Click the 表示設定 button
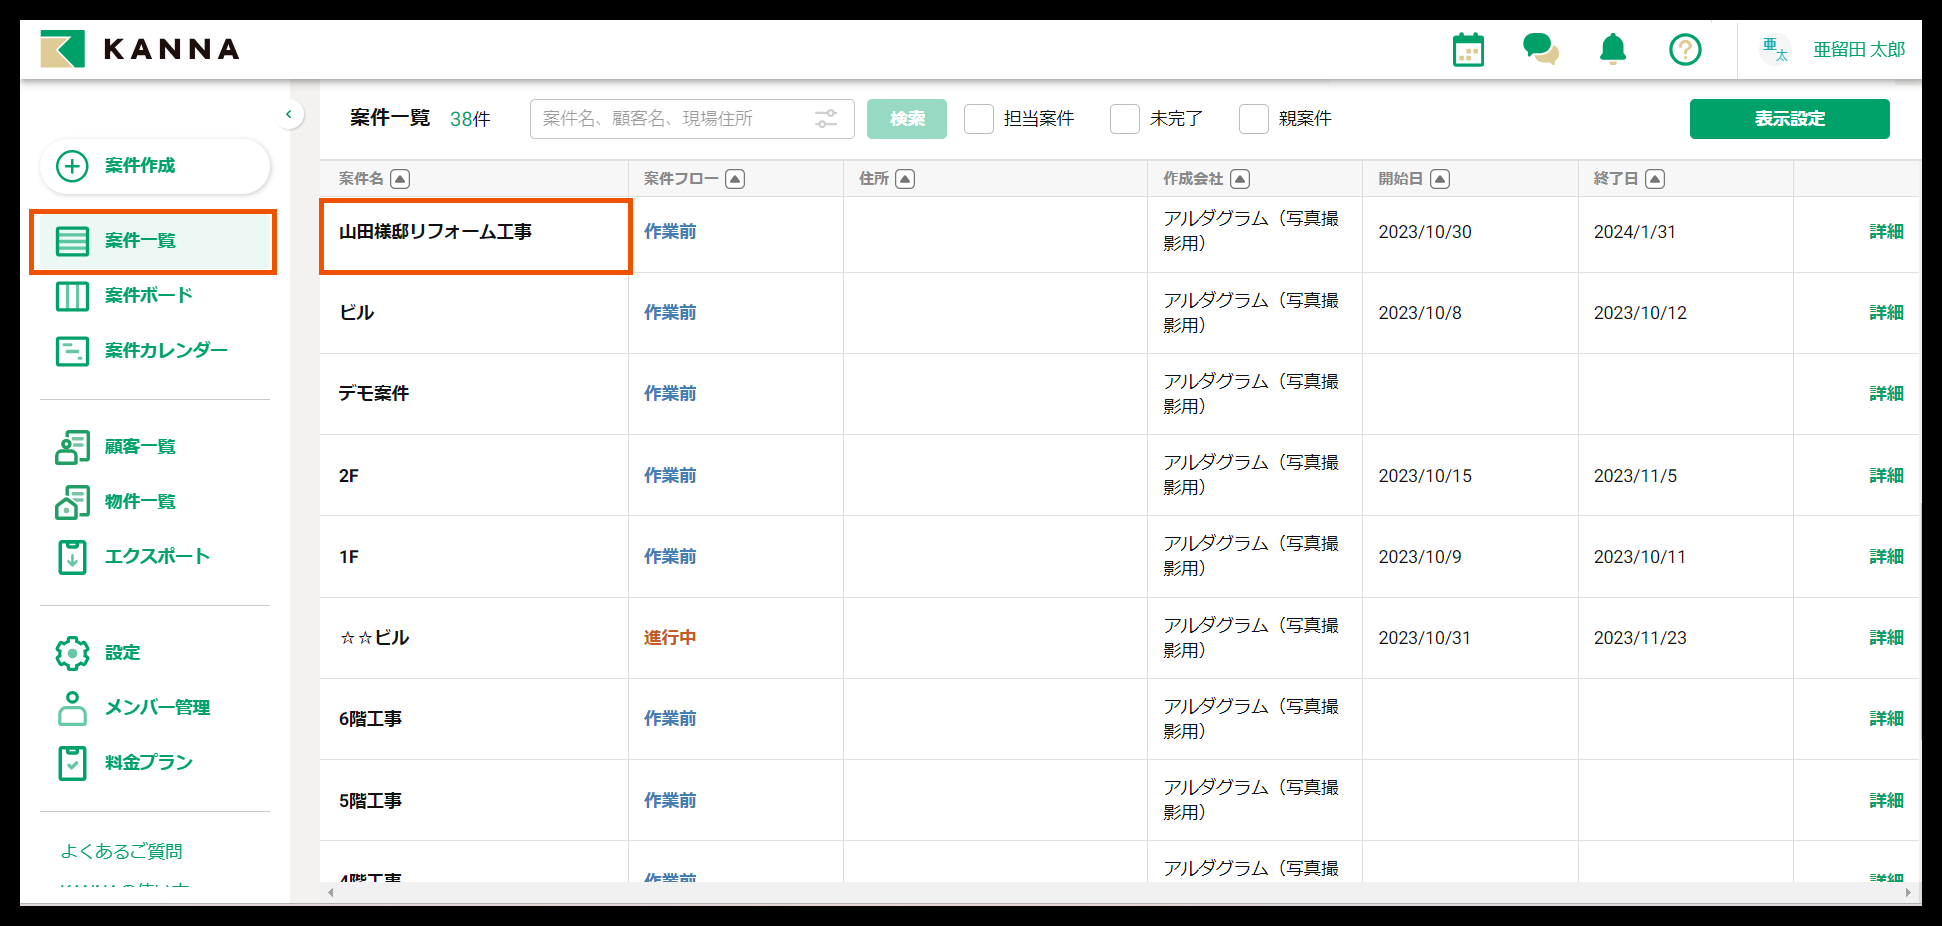 point(1789,118)
